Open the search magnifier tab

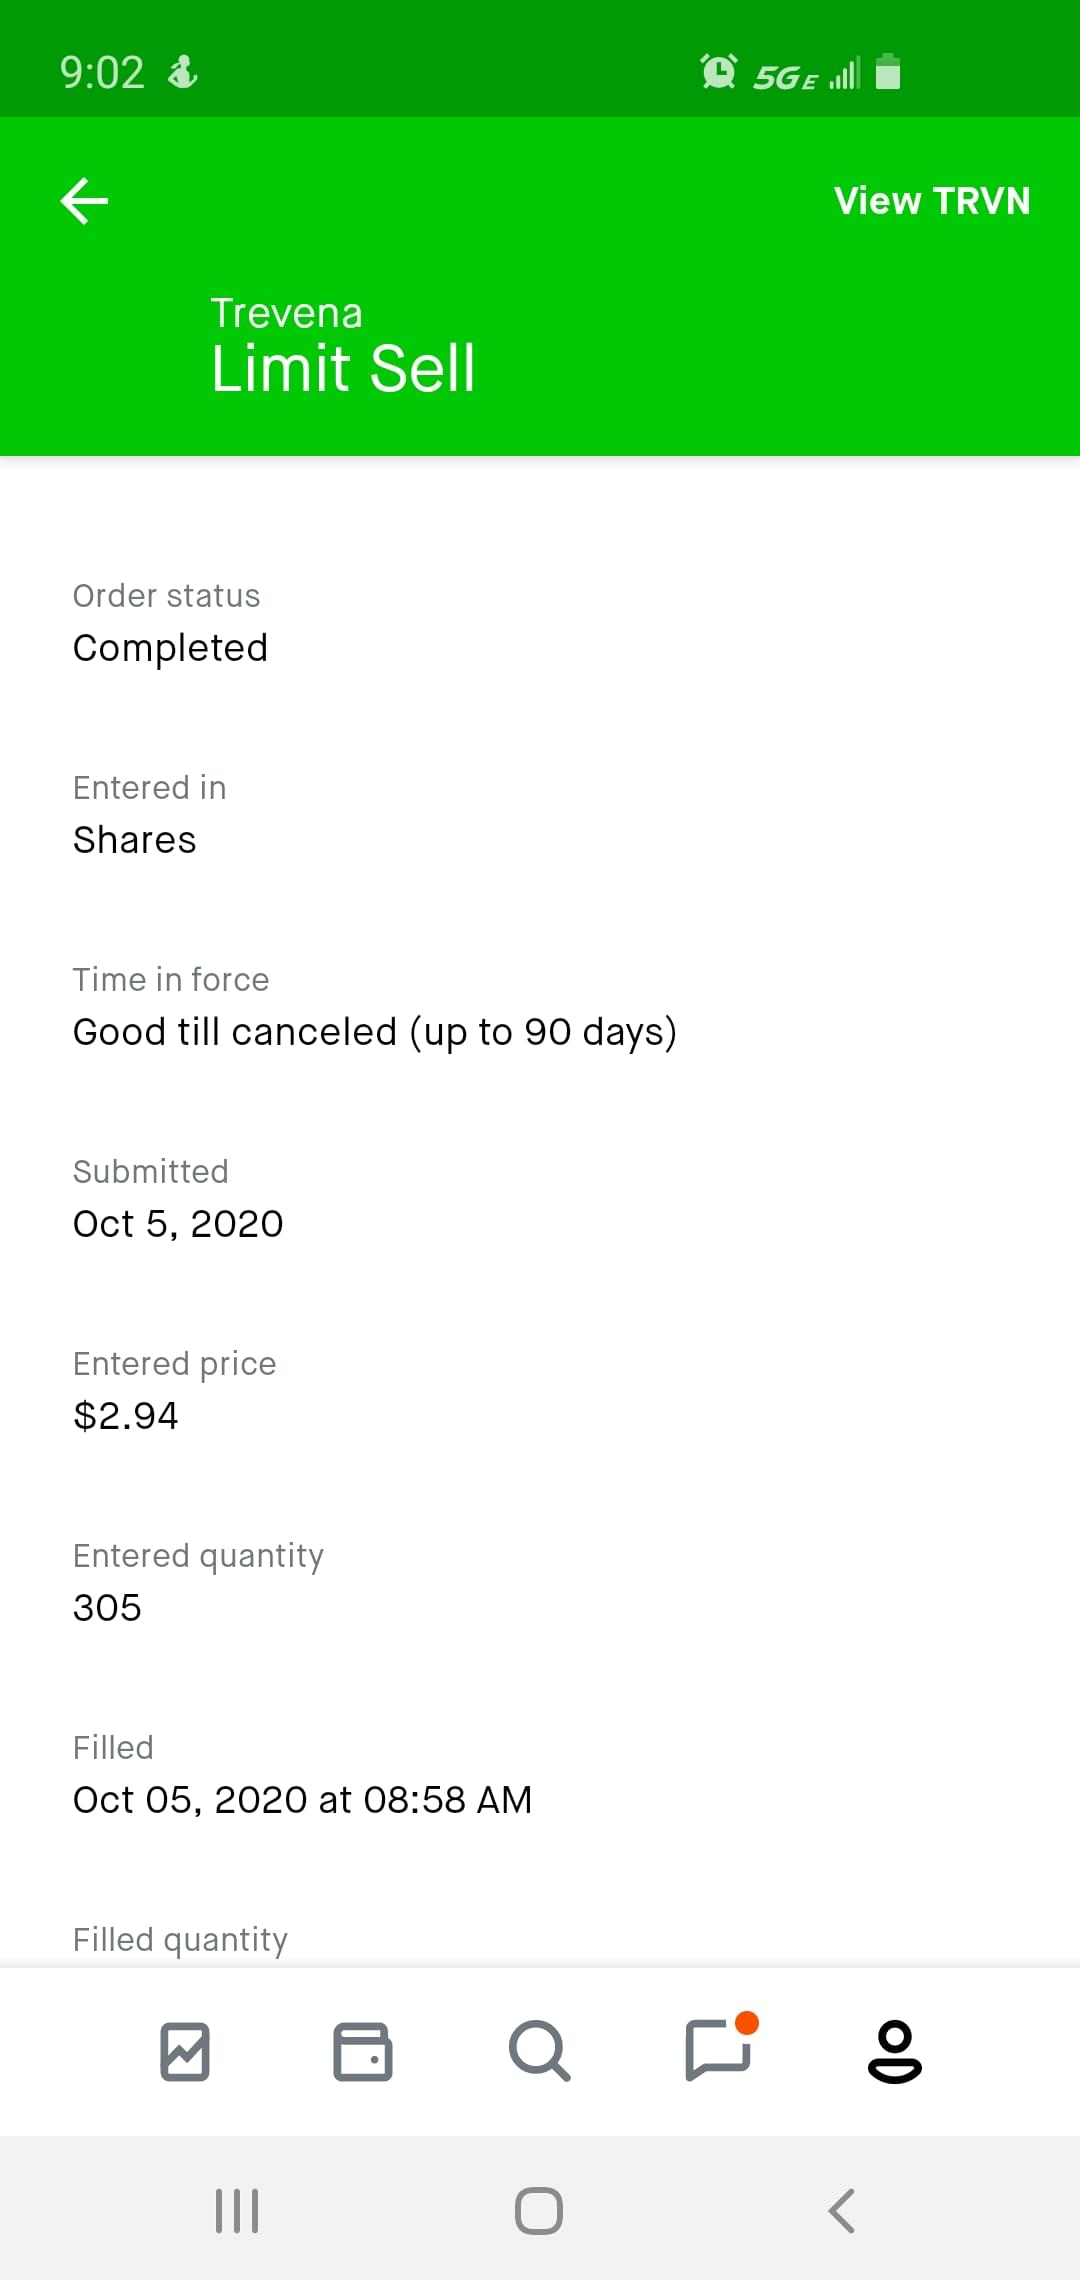[x=539, y=2051]
